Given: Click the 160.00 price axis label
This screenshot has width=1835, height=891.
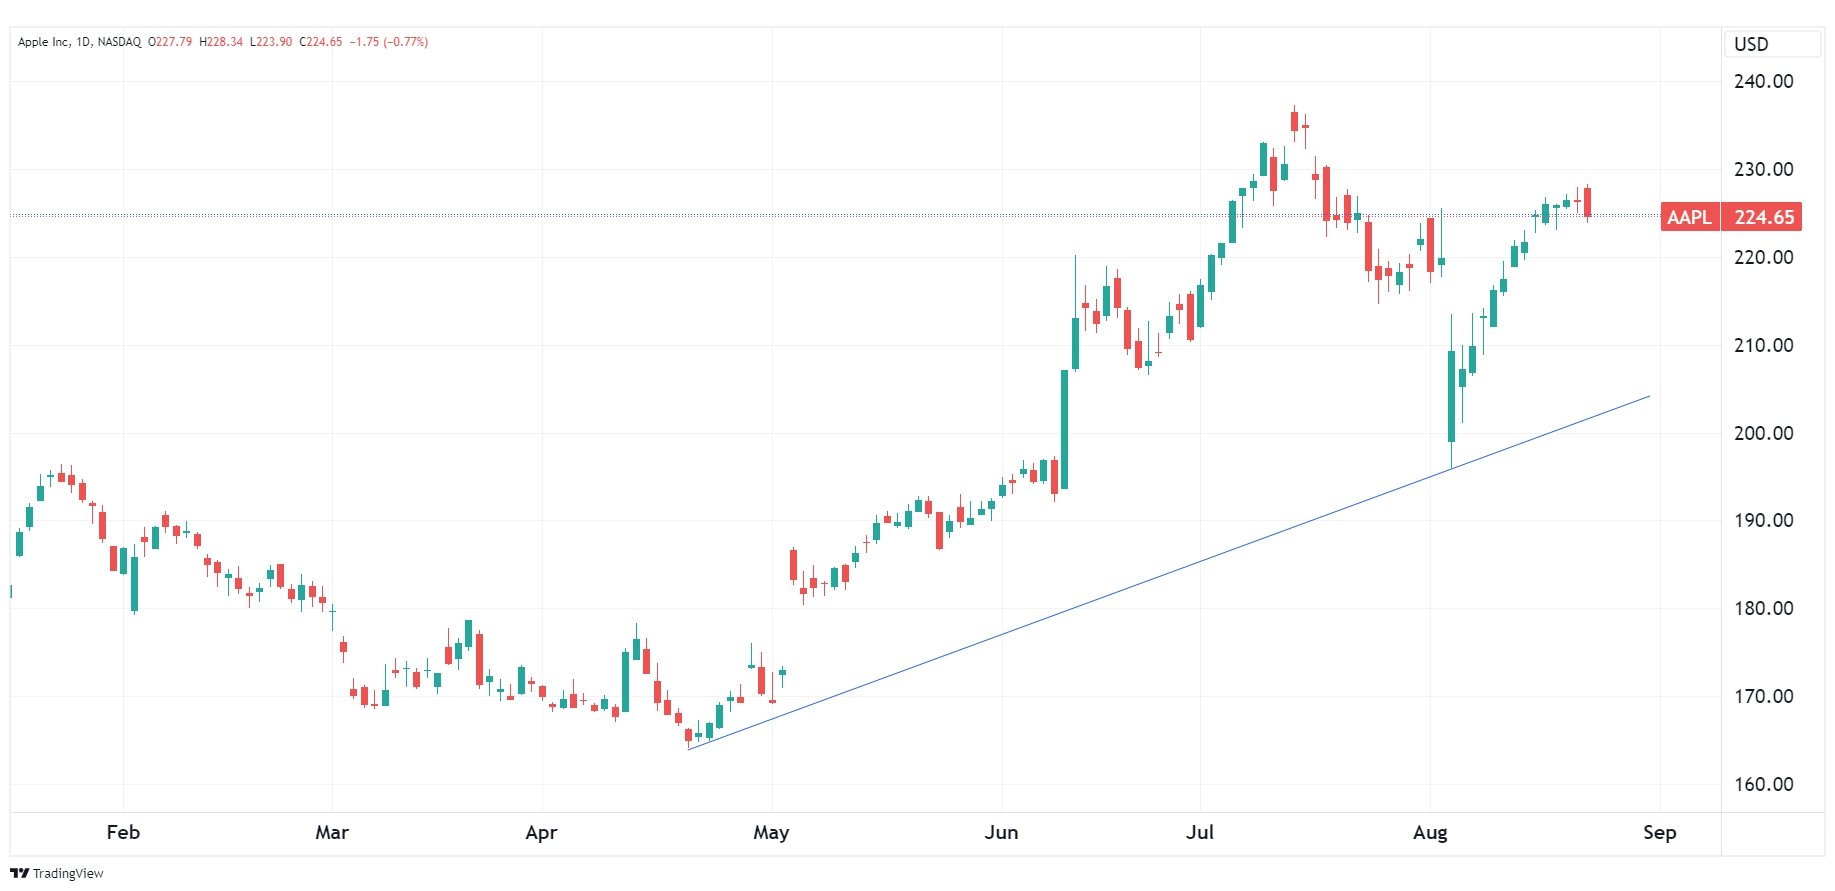Looking at the screenshot, I should (1763, 784).
